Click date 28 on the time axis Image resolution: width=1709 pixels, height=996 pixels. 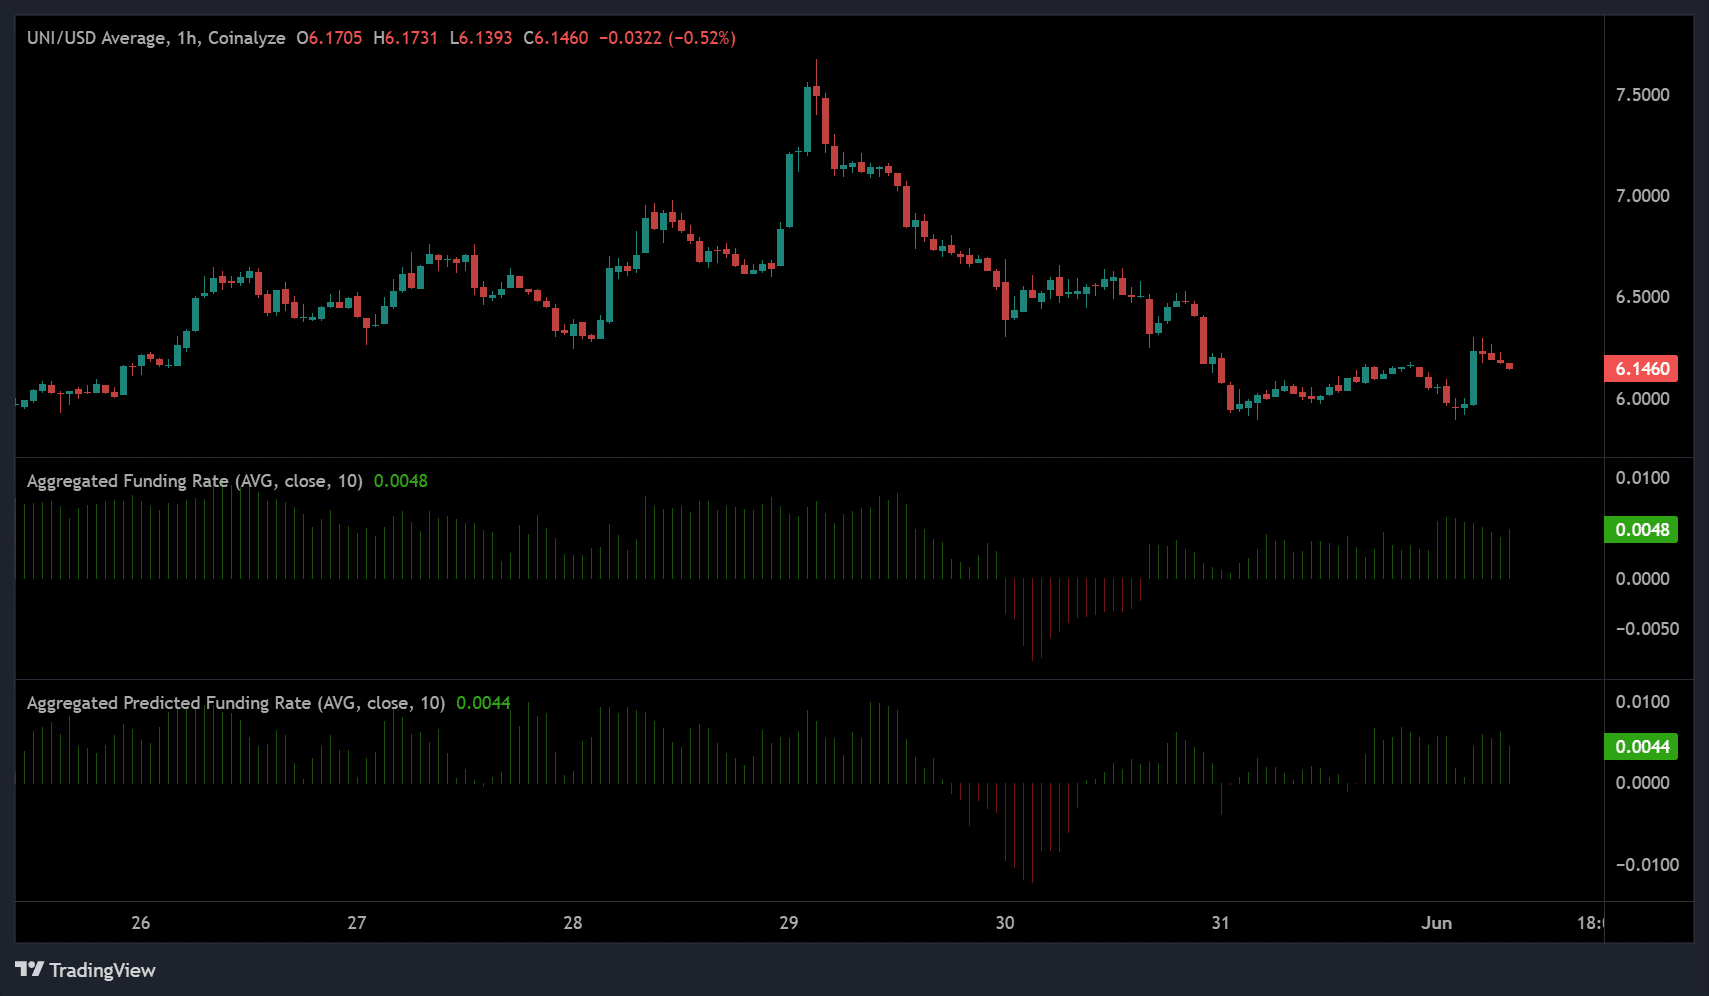[573, 923]
